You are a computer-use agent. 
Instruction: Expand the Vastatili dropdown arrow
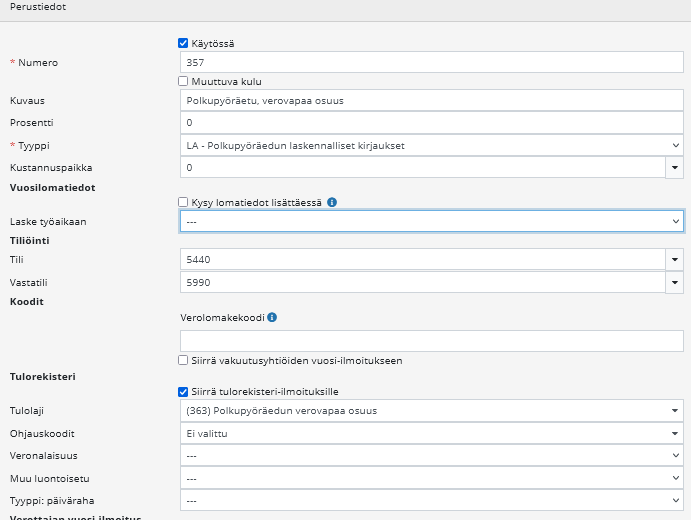[675, 283]
